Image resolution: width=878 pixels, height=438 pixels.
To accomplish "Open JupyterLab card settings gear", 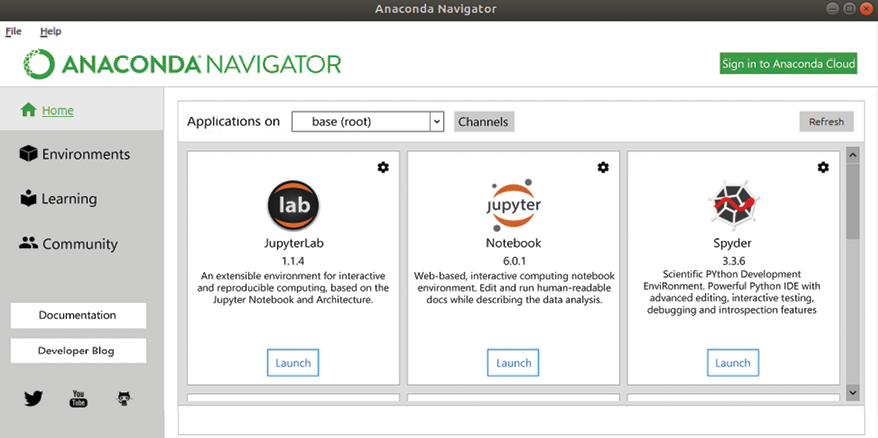I will point(383,167).
